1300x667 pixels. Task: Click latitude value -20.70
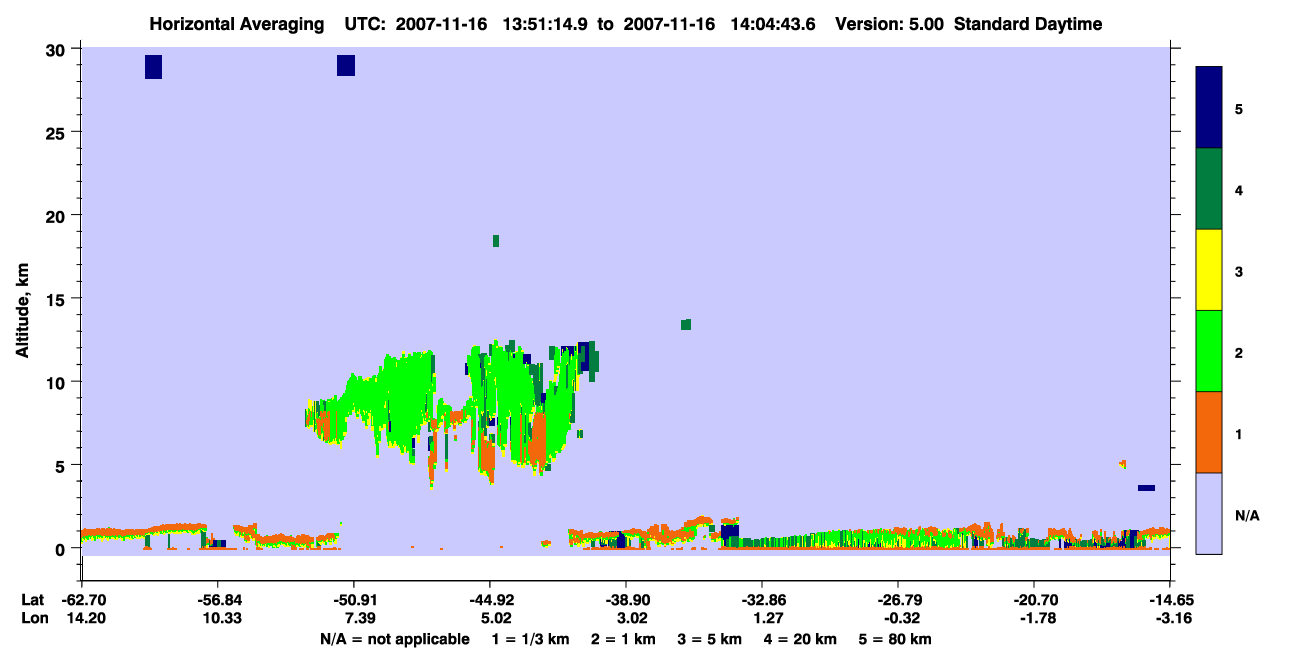[1034, 600]
